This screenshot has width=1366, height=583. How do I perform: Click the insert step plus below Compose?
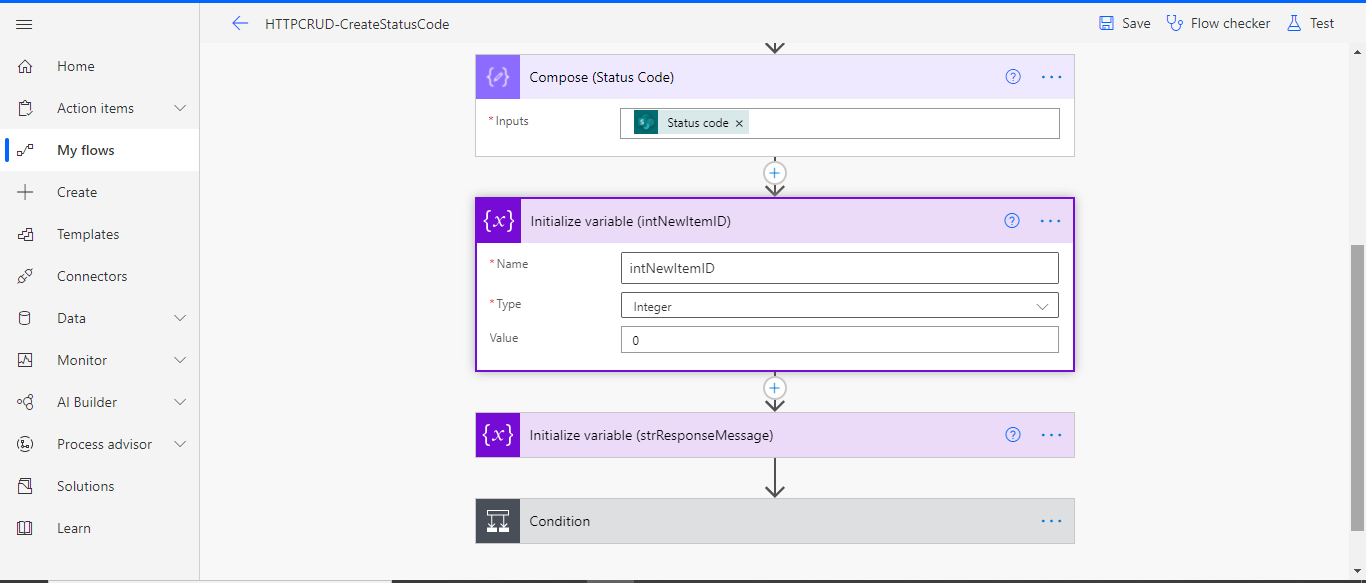[775, 172]
